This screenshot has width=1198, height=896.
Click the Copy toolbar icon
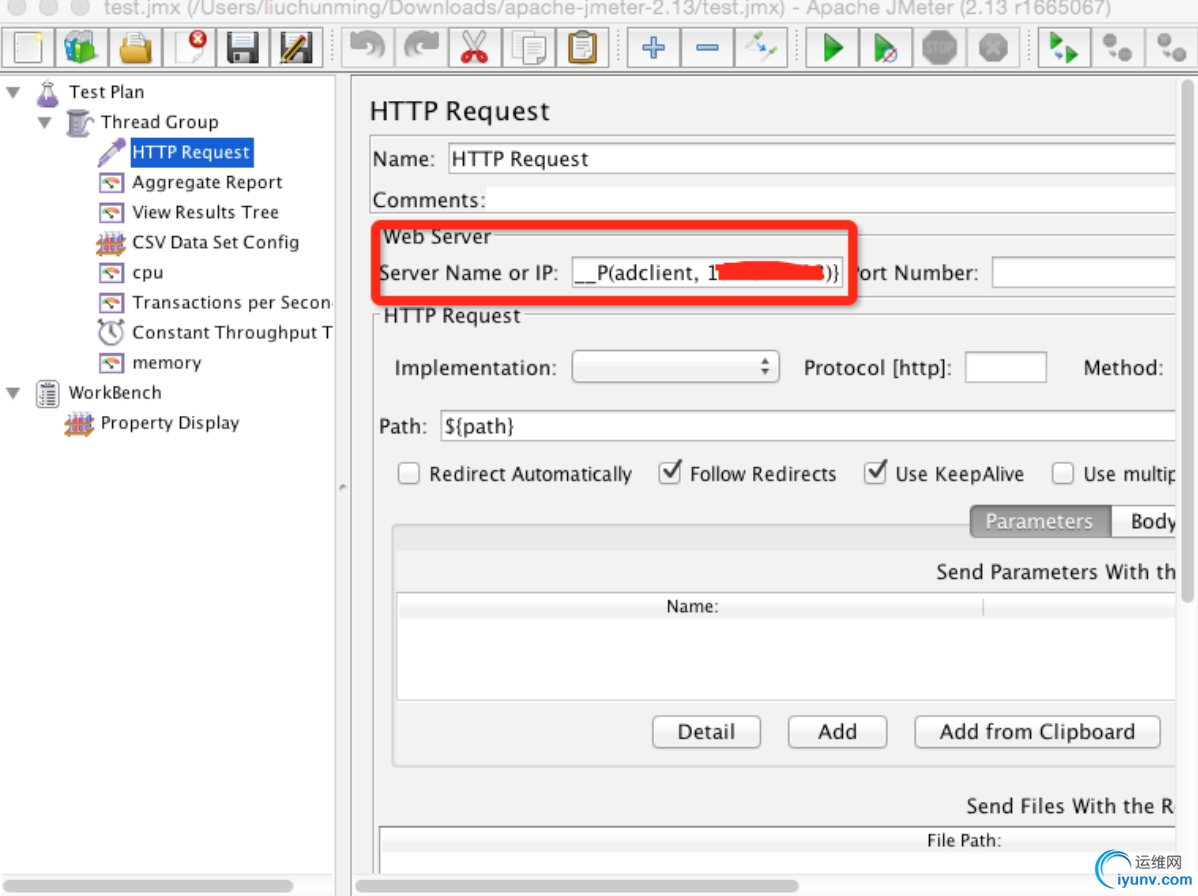click(x=529, y=48)
